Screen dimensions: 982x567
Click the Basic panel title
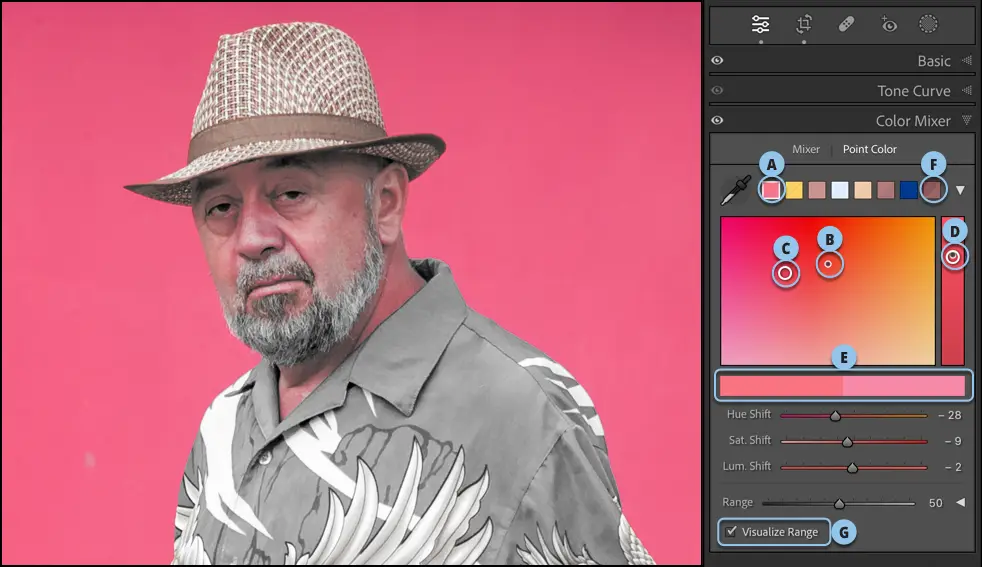coord(934,61)
